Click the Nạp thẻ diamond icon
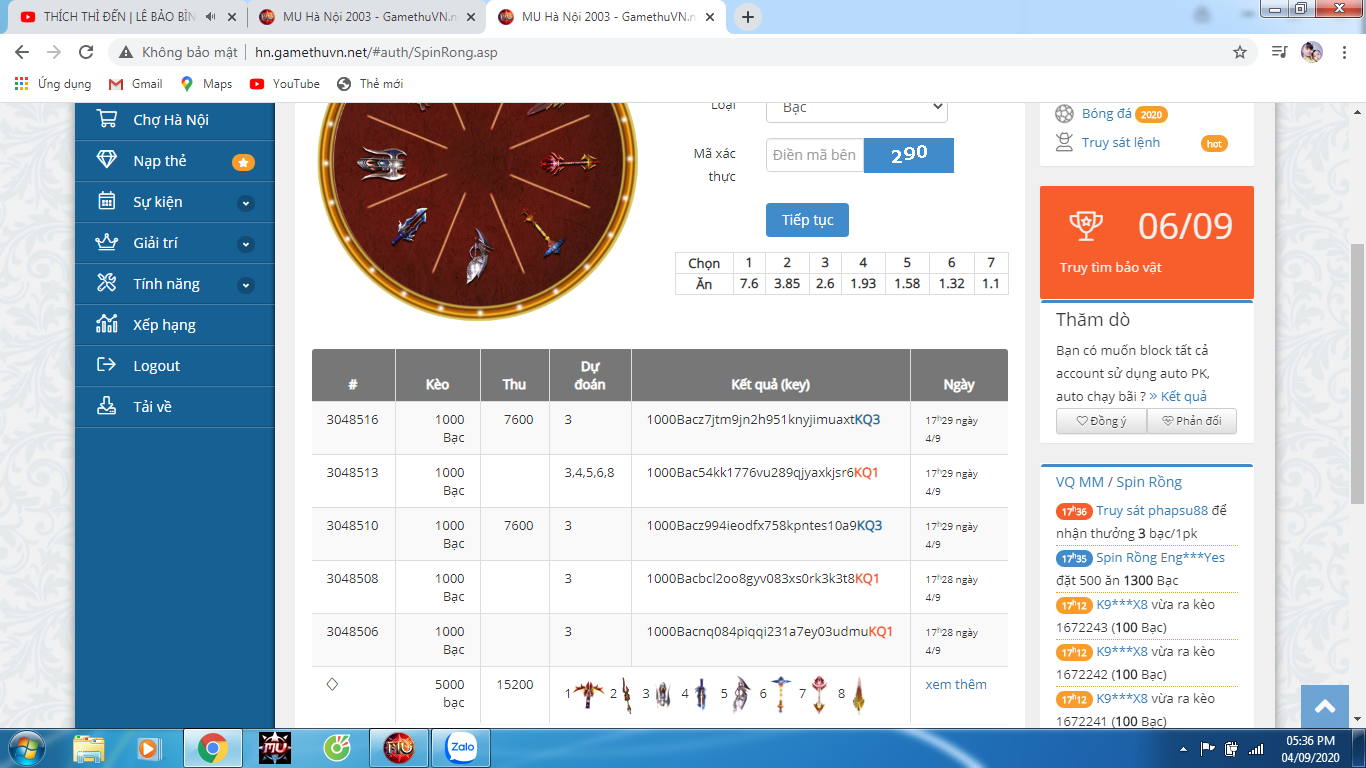Image resolution: width=1366 pixels, height=768 pixels. 106,160
